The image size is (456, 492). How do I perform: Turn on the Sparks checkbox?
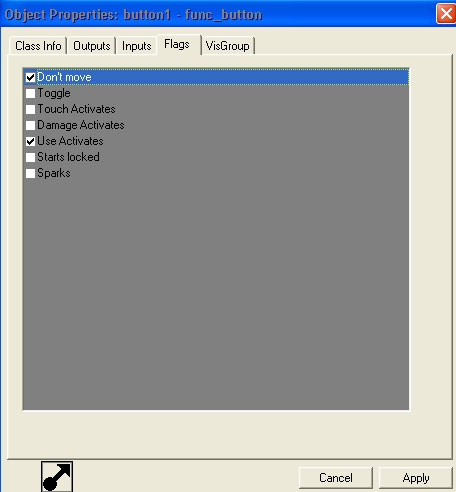click(x=30, y=173)
